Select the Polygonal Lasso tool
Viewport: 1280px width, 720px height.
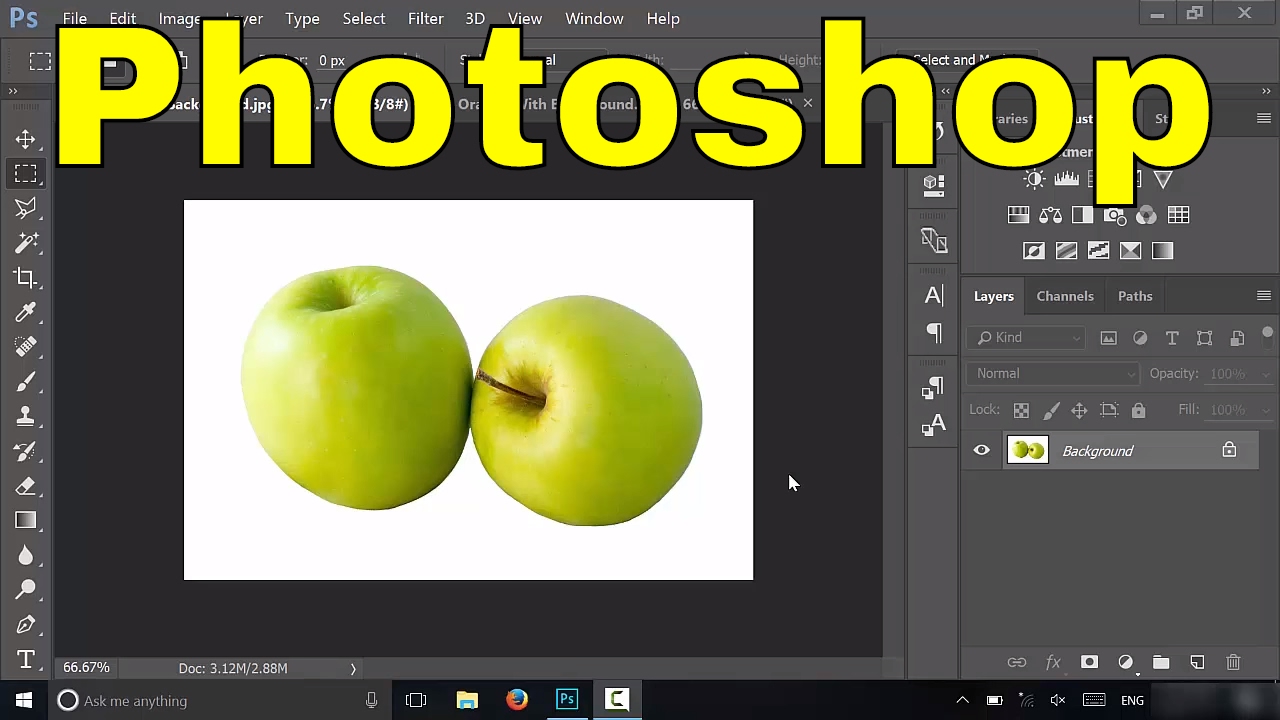pyautogui.click(x=26, y=208)
